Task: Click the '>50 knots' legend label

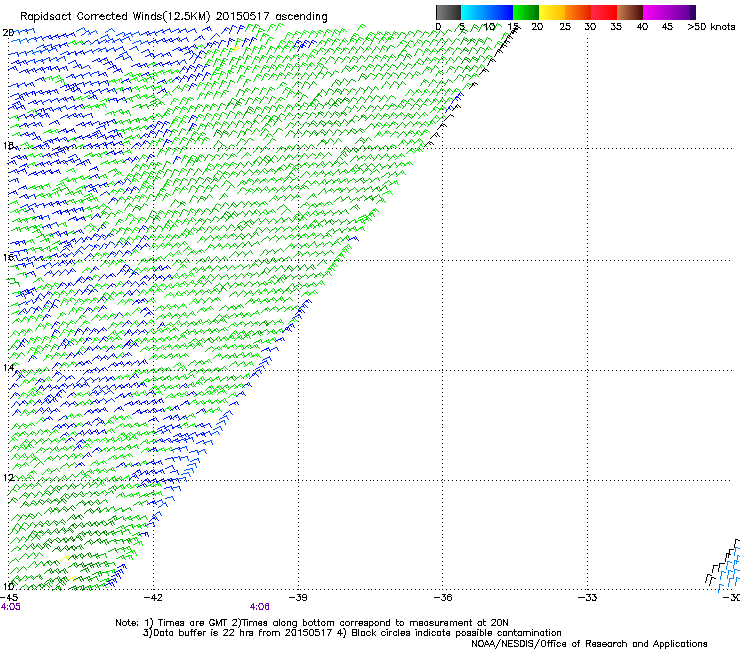Action: [711, 27]
